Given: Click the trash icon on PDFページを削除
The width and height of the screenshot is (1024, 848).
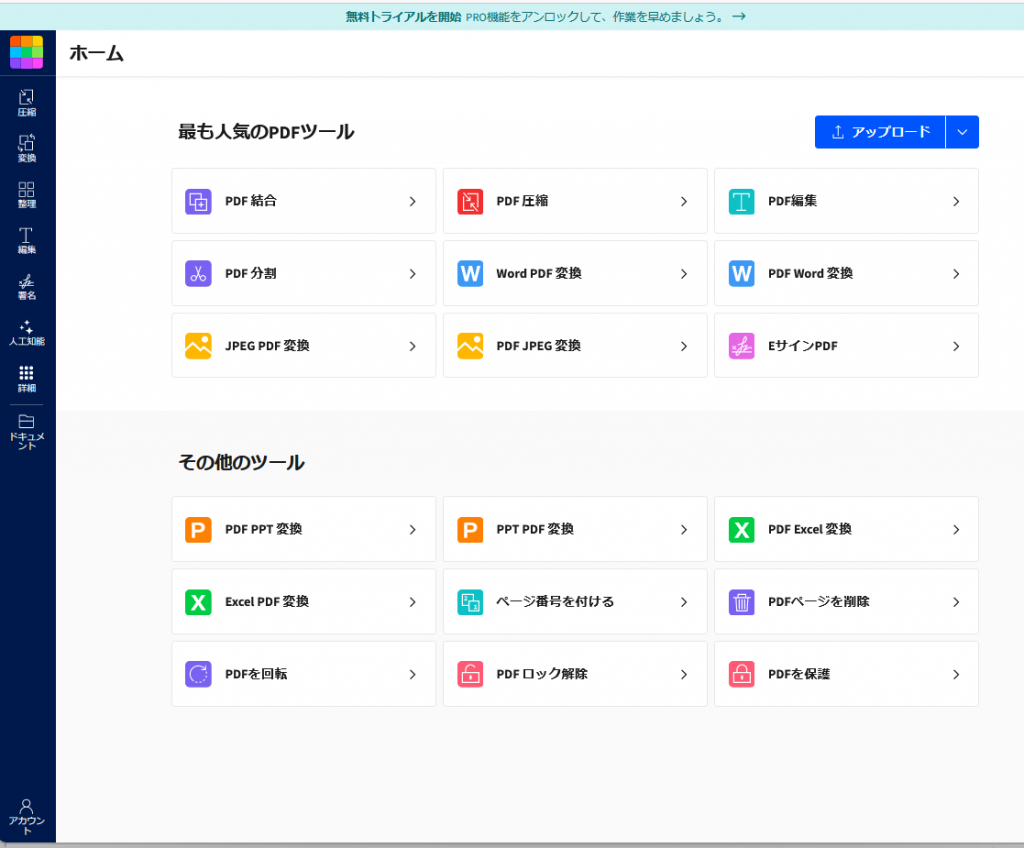Looking at the screenshot, I should 741,601.
